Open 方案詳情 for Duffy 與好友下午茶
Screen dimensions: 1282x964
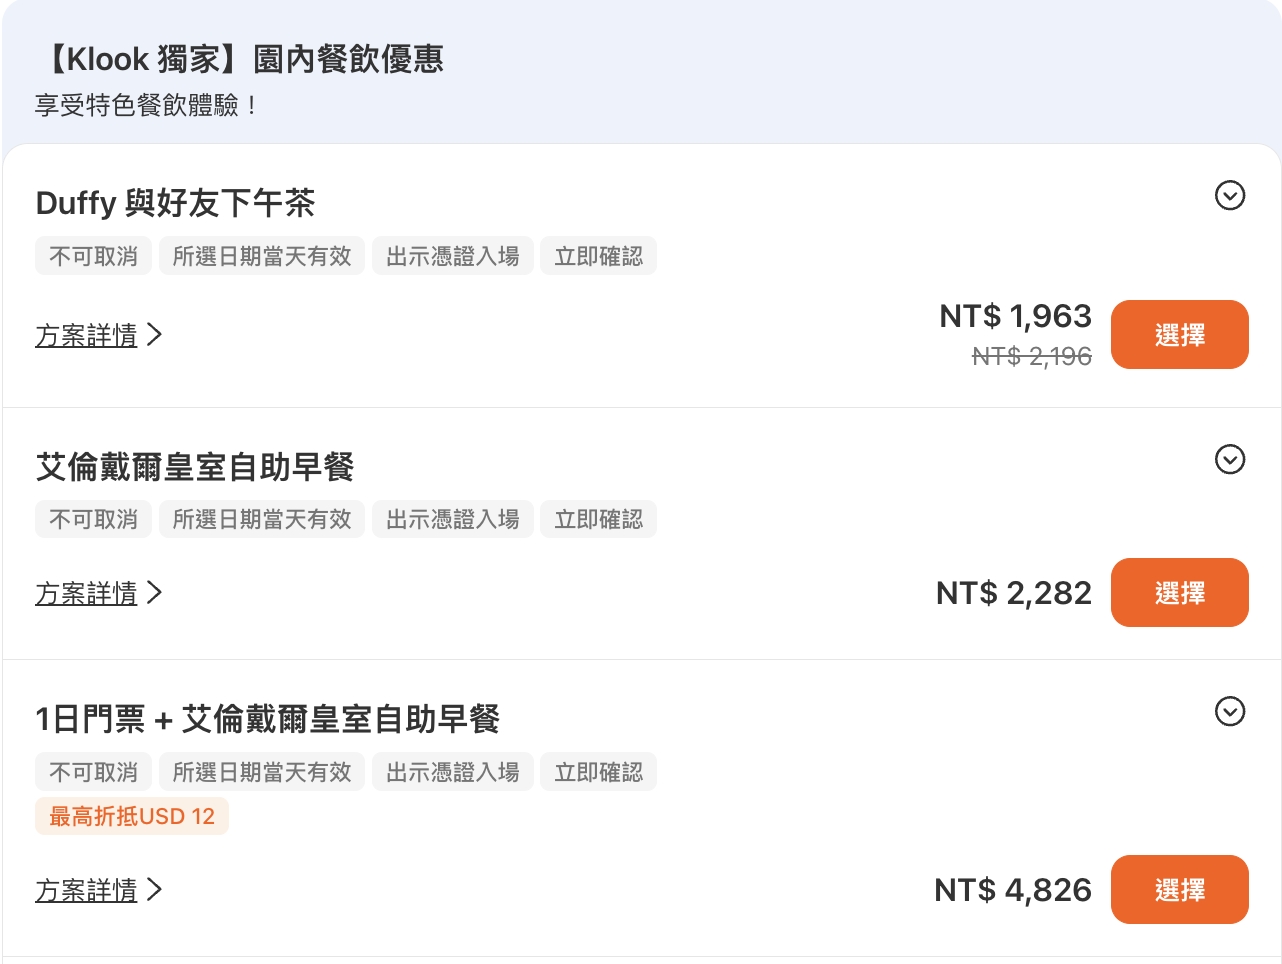[87, 336]
